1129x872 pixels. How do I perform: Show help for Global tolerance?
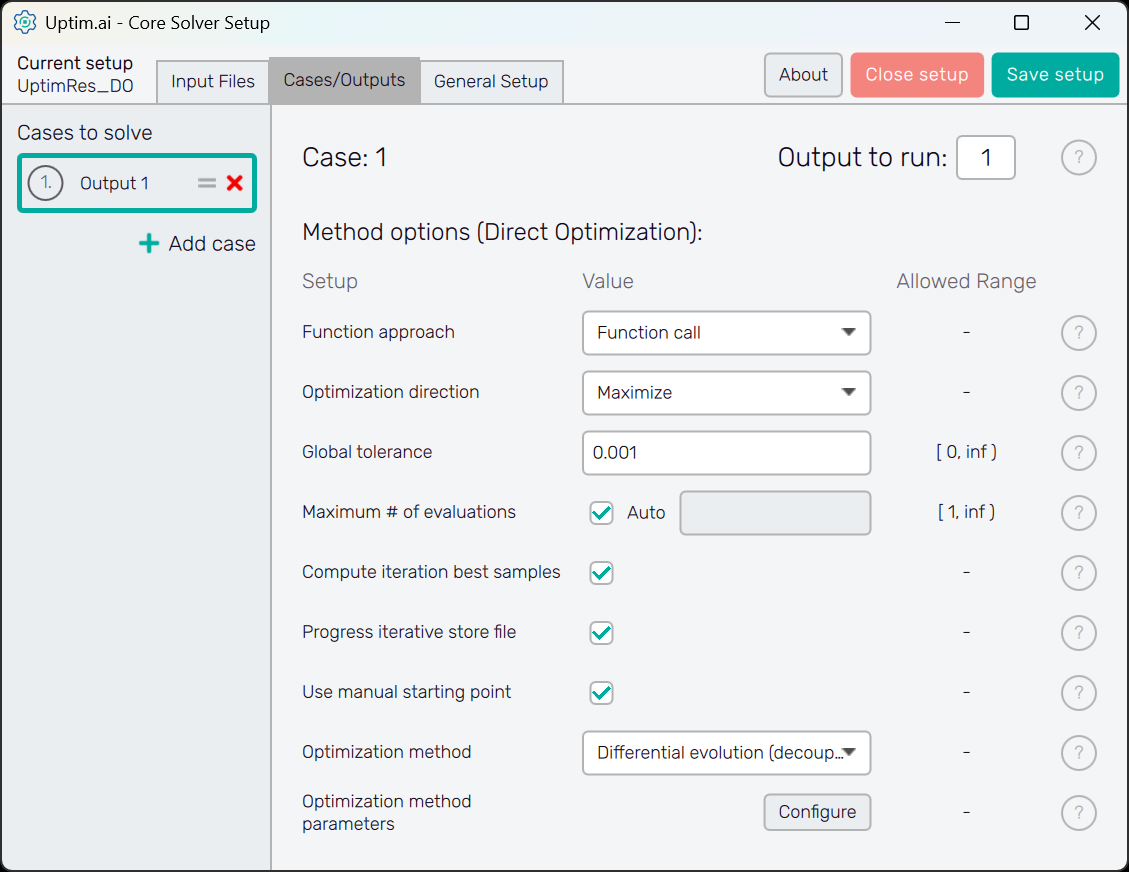pos(1078,453)
